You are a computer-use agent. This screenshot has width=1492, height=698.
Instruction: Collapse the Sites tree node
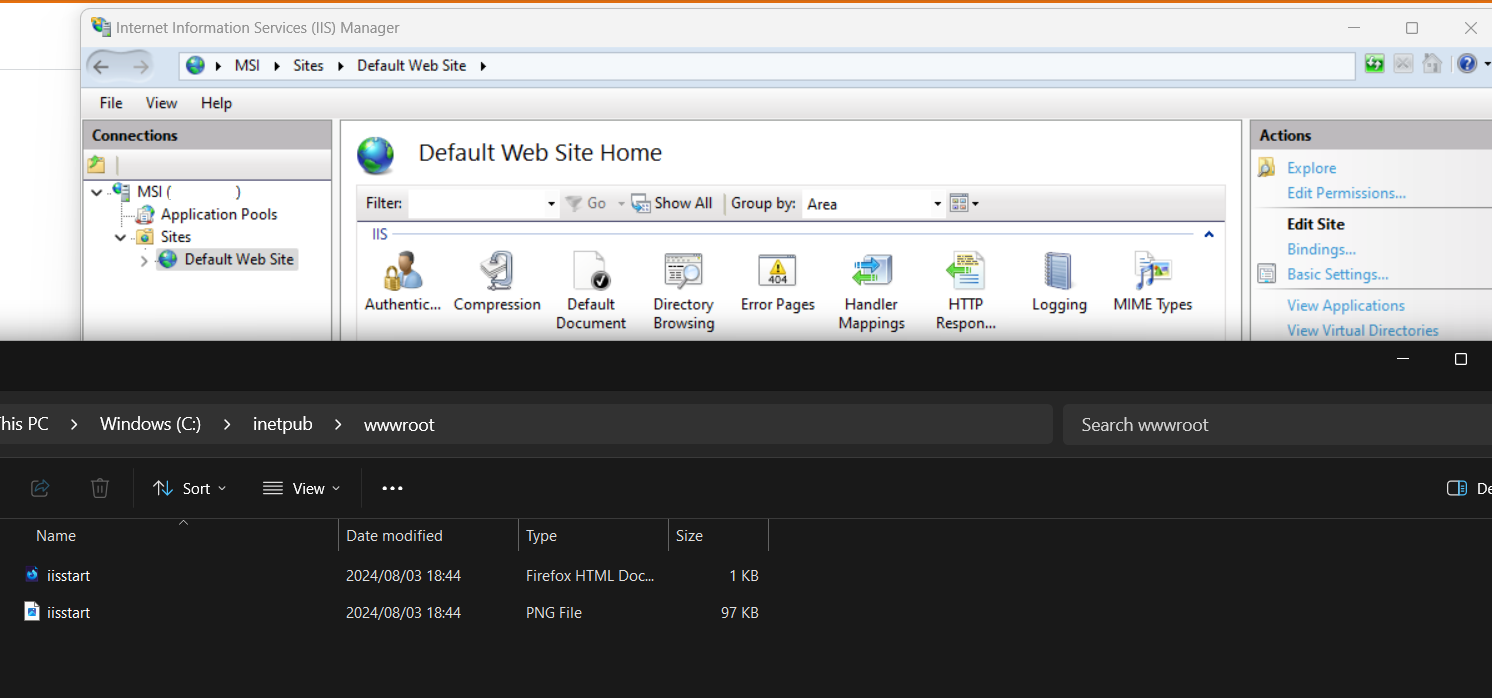point(120,237)
